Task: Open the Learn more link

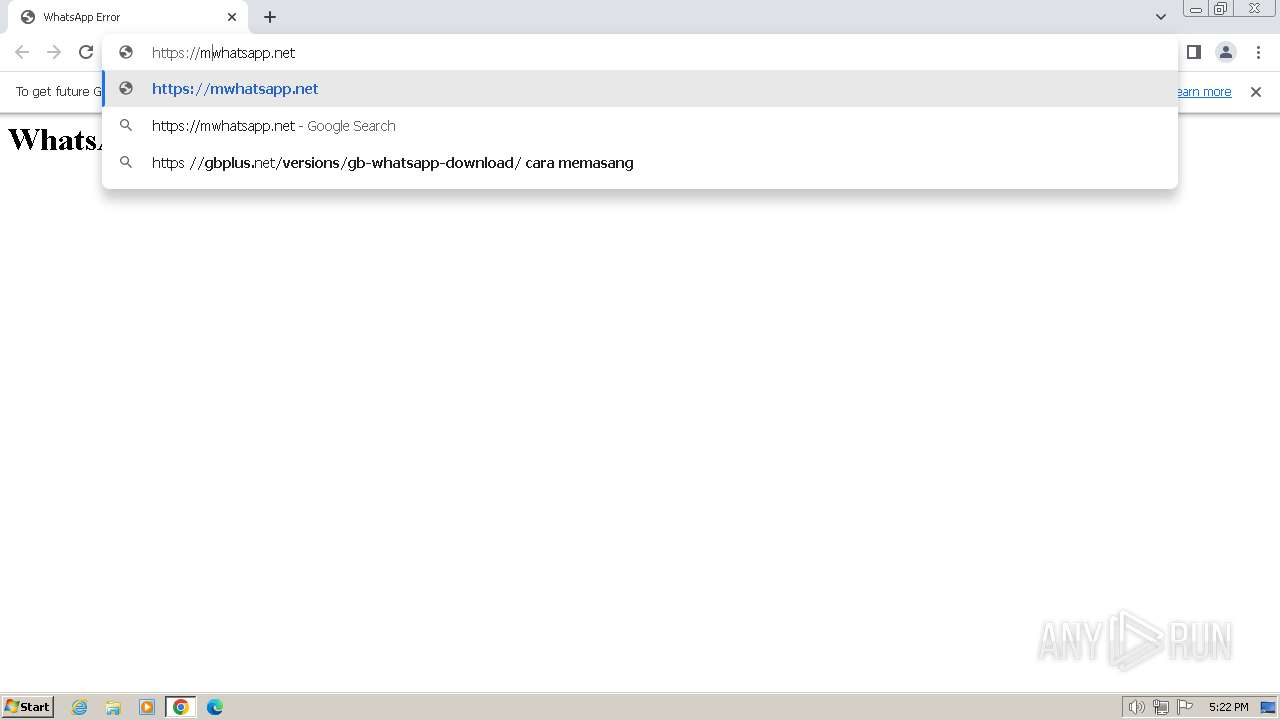Action: [x=1203, y=92]
